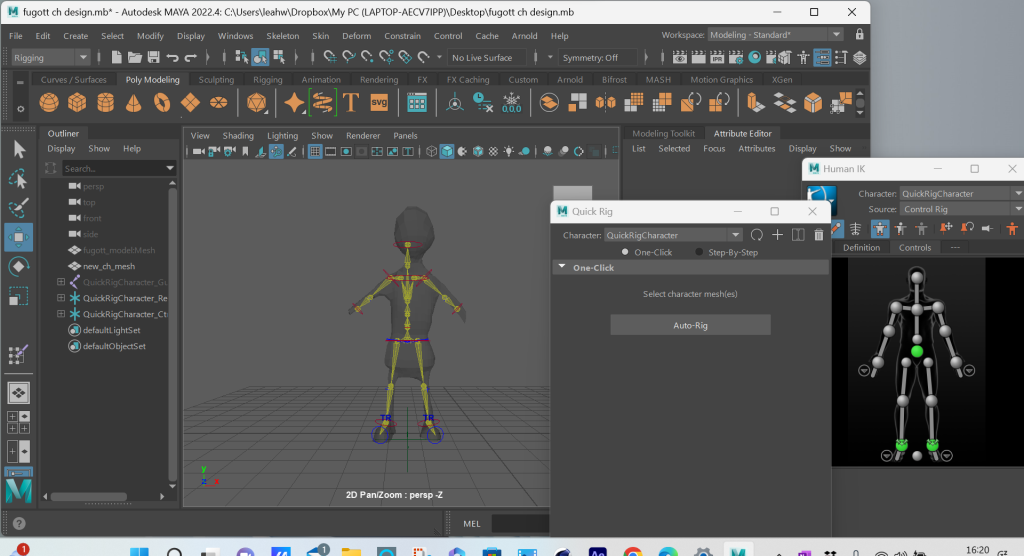Toggle snap to grids magnet icon

pyautogui.click(x=330, y=57)
